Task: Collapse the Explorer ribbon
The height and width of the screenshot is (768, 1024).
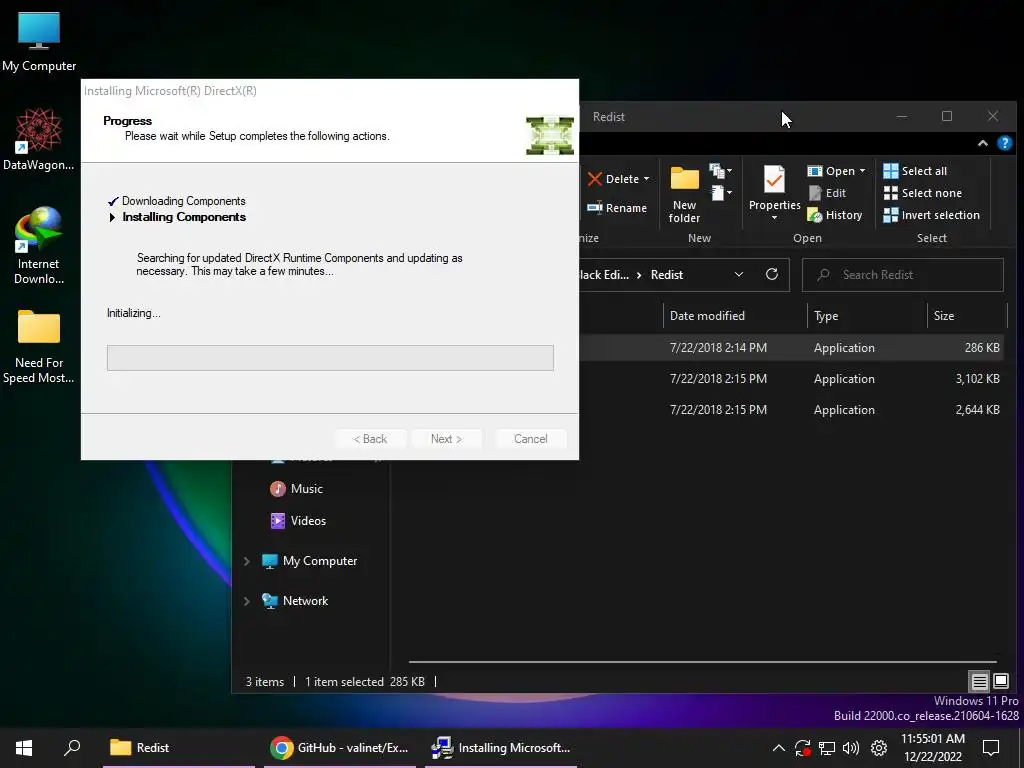Action: point(982,143)
